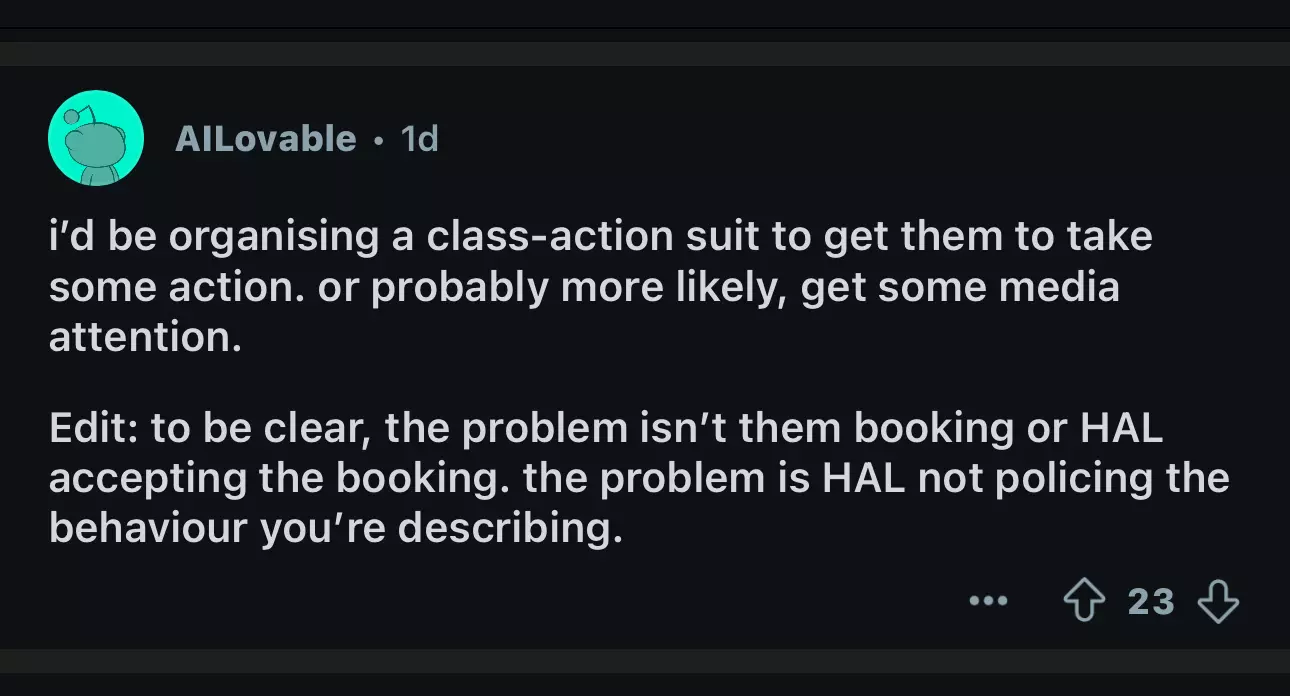
Task: Click the dark divider bar below the comment
Action: click(x=645, y=661)
